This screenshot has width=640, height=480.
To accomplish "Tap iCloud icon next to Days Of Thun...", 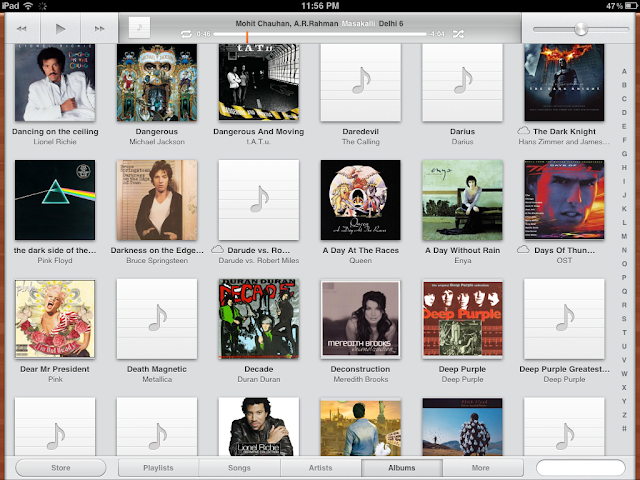I will pos(523,249).
